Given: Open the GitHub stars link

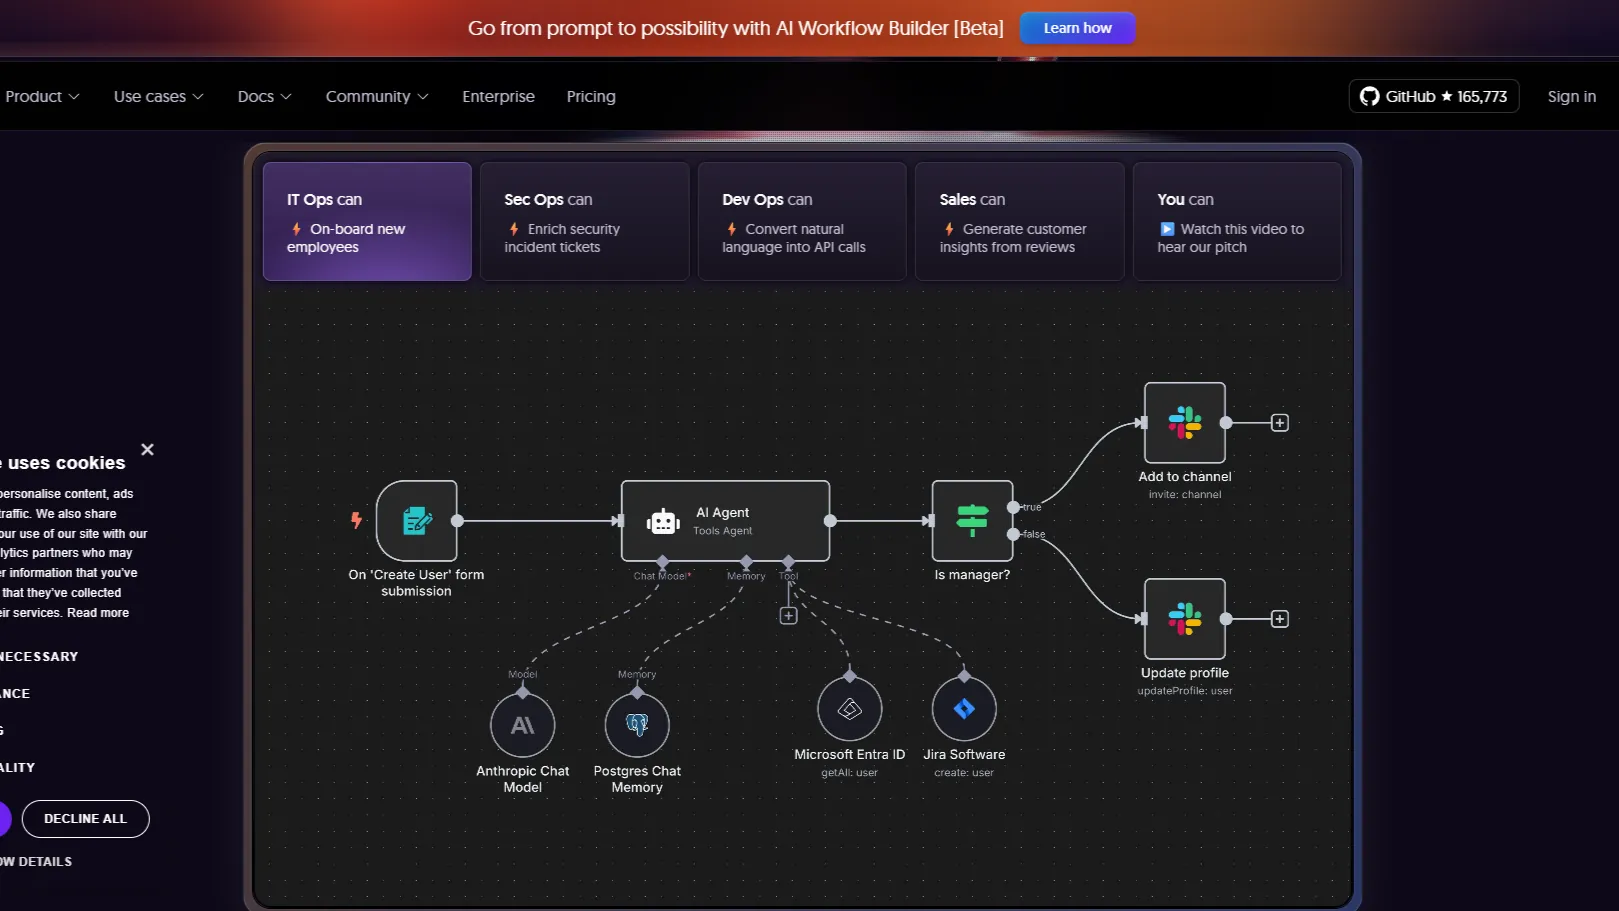Looking at the screenshot, I should (1433, 97).
